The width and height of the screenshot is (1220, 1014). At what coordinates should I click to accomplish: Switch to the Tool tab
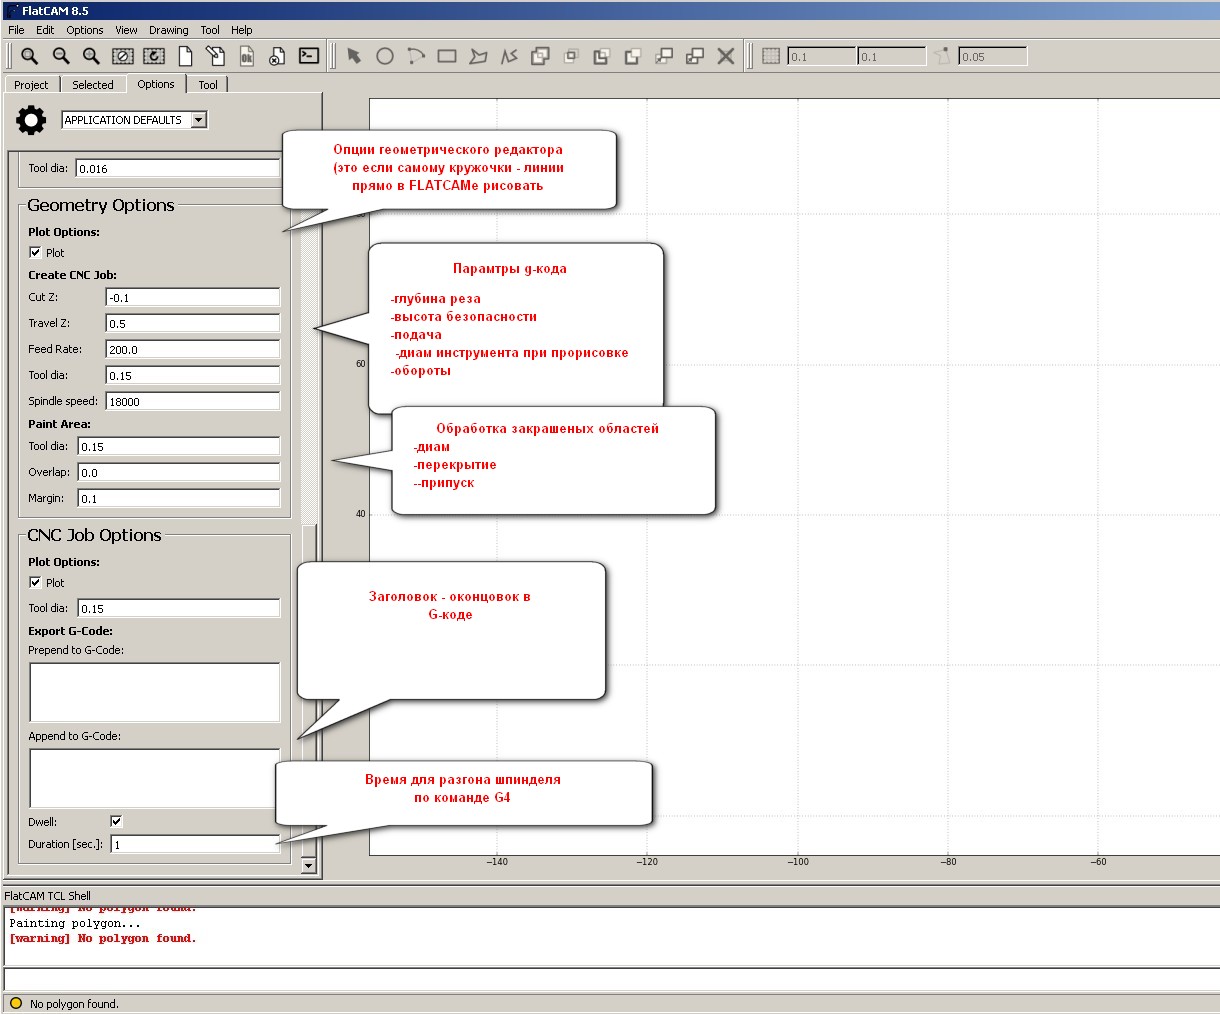click(208, 85)
